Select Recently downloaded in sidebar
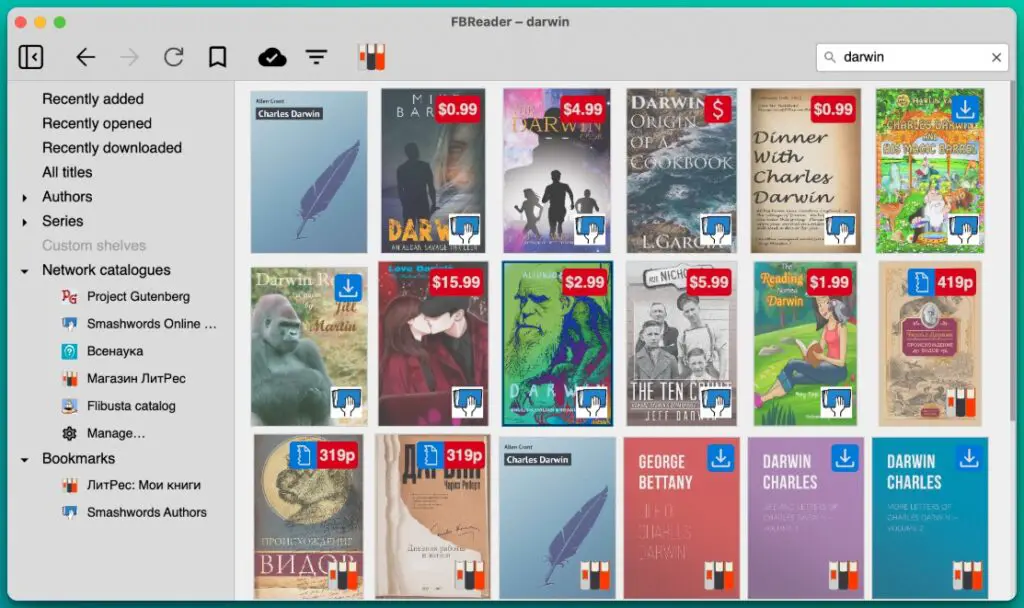 (112, 148)
